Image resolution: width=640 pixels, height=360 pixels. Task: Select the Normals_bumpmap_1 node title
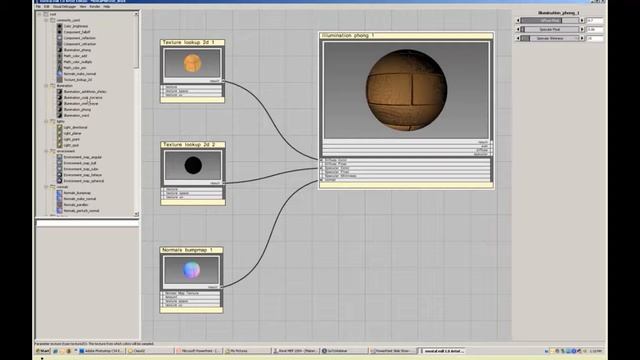(191, 250)
